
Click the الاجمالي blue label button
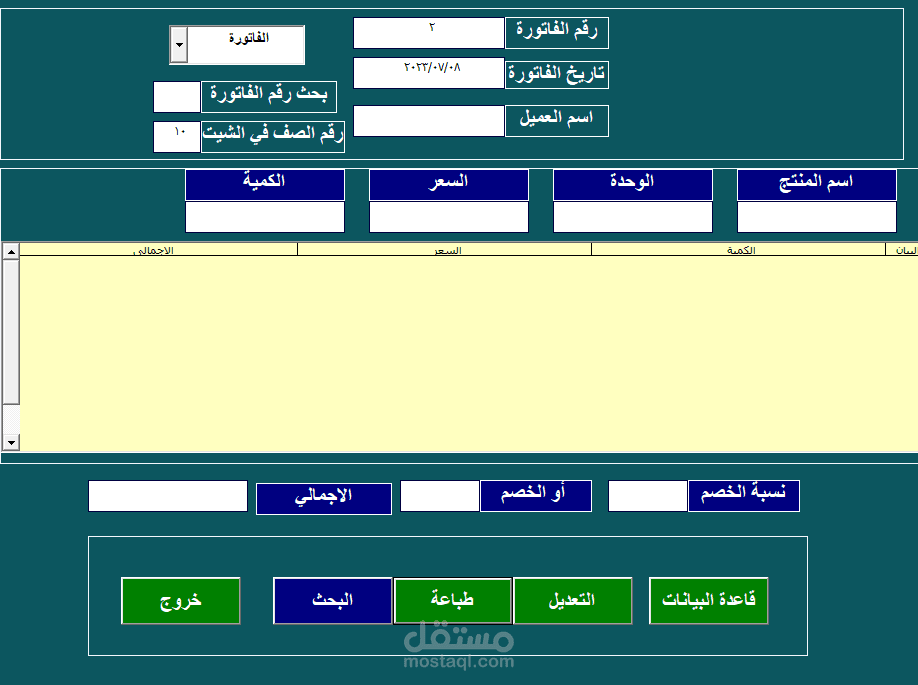point(324,499)
